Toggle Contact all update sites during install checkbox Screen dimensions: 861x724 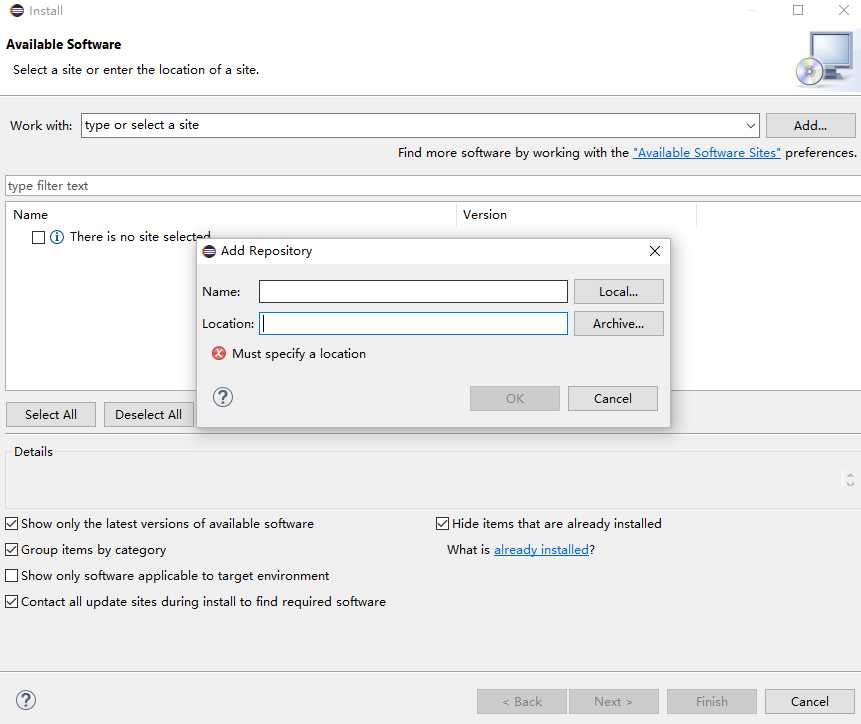tap(12, 601)
